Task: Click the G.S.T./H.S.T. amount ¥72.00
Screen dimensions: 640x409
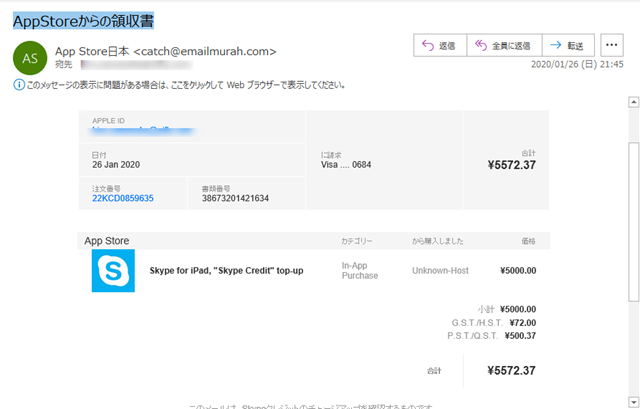Action: pos(522,323)
